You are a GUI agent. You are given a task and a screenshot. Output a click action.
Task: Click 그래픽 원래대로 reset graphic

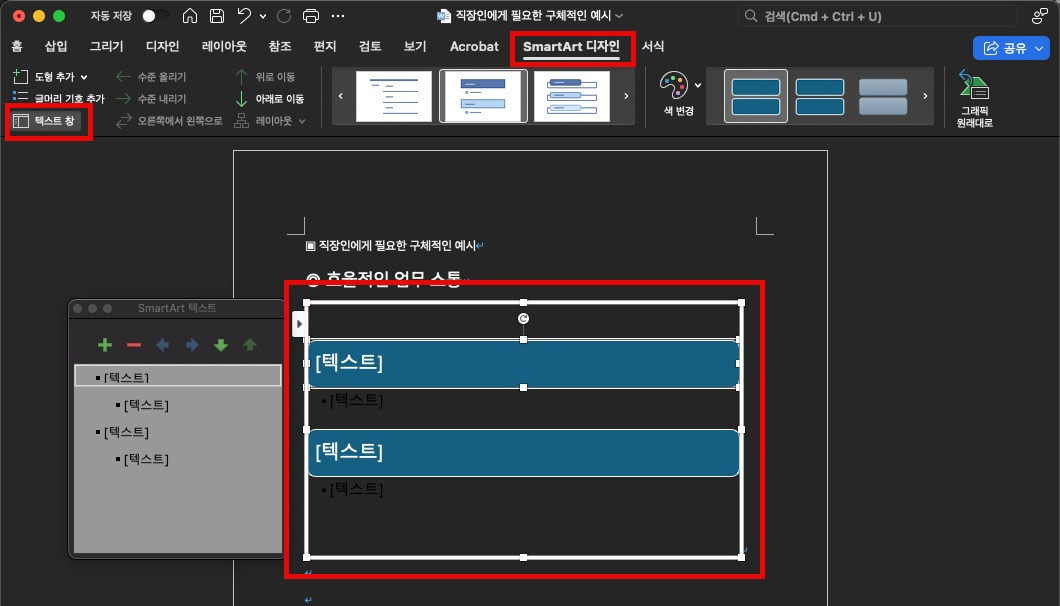[x=974, y=98]
